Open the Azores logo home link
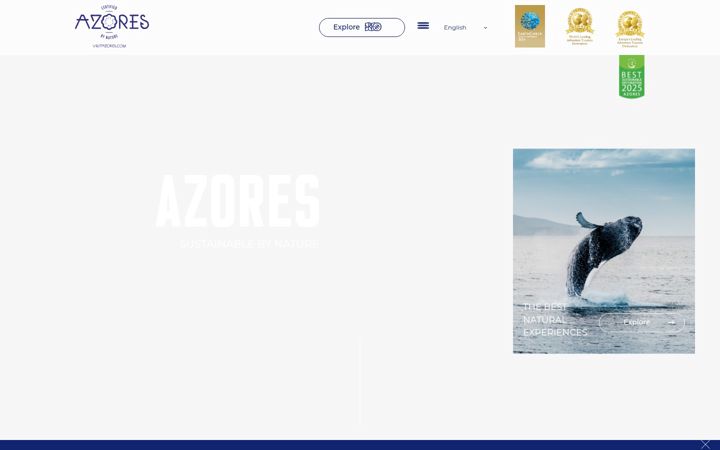 click(112, 26)
